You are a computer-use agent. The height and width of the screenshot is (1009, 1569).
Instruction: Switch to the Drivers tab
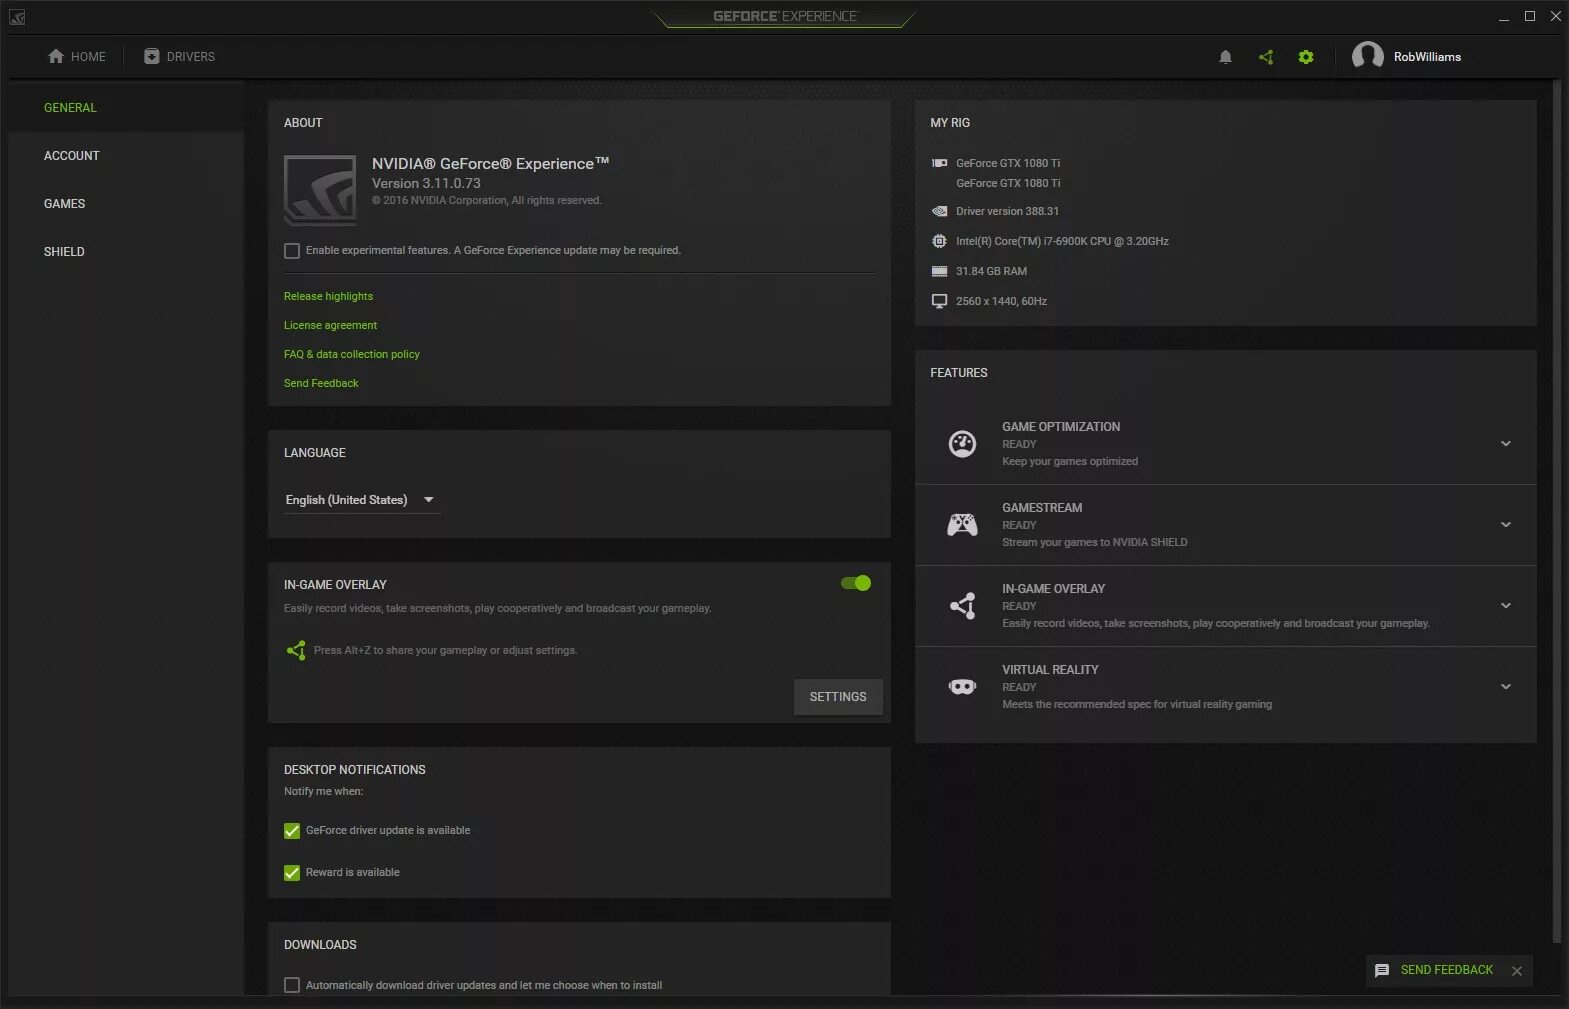(x=180, y=56)
